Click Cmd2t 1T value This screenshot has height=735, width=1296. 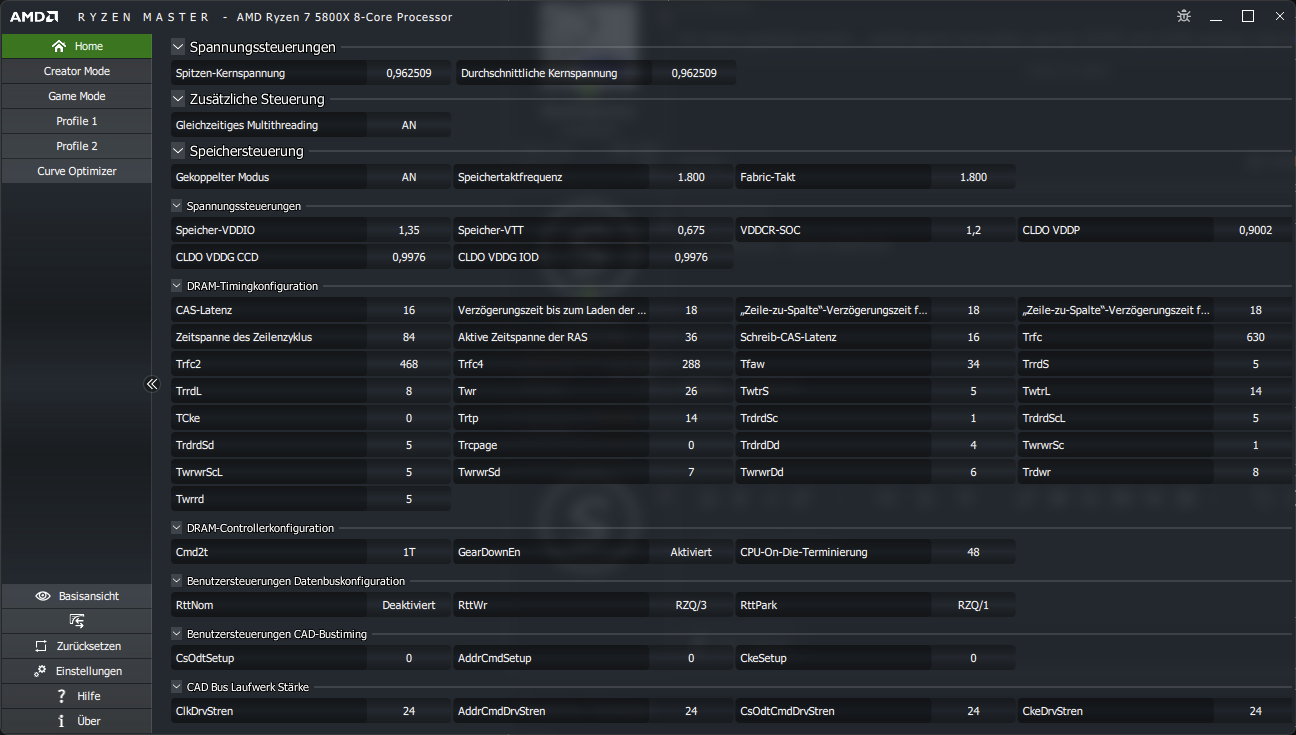pyautogui.click(x=409, y=552)
